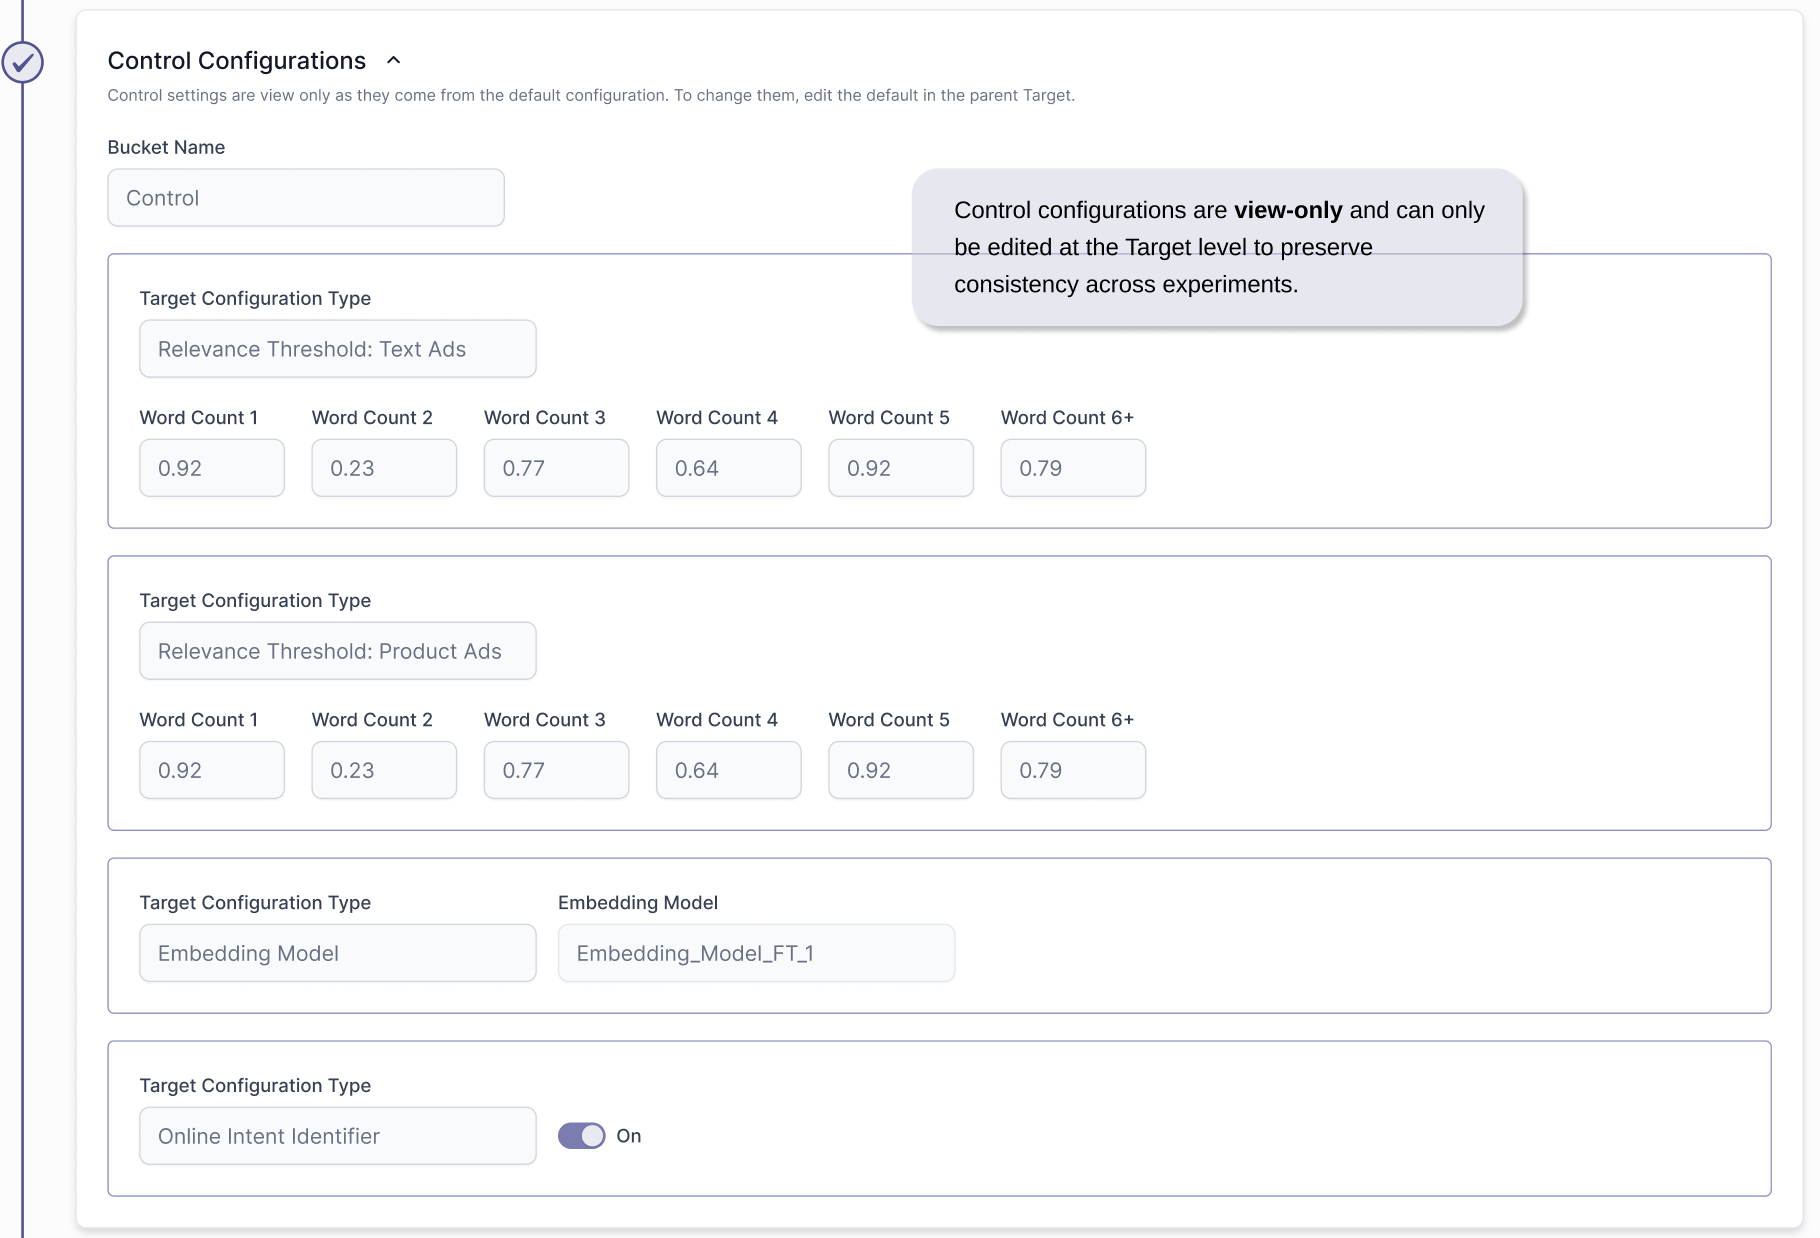
Task: Click the Online Intent Identifier type field
Action: click(337, 1136)
